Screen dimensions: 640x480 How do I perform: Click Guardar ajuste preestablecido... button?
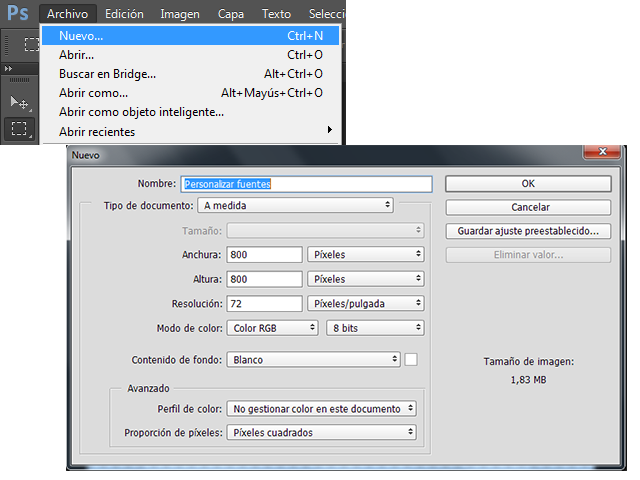[x=528, y=231]
